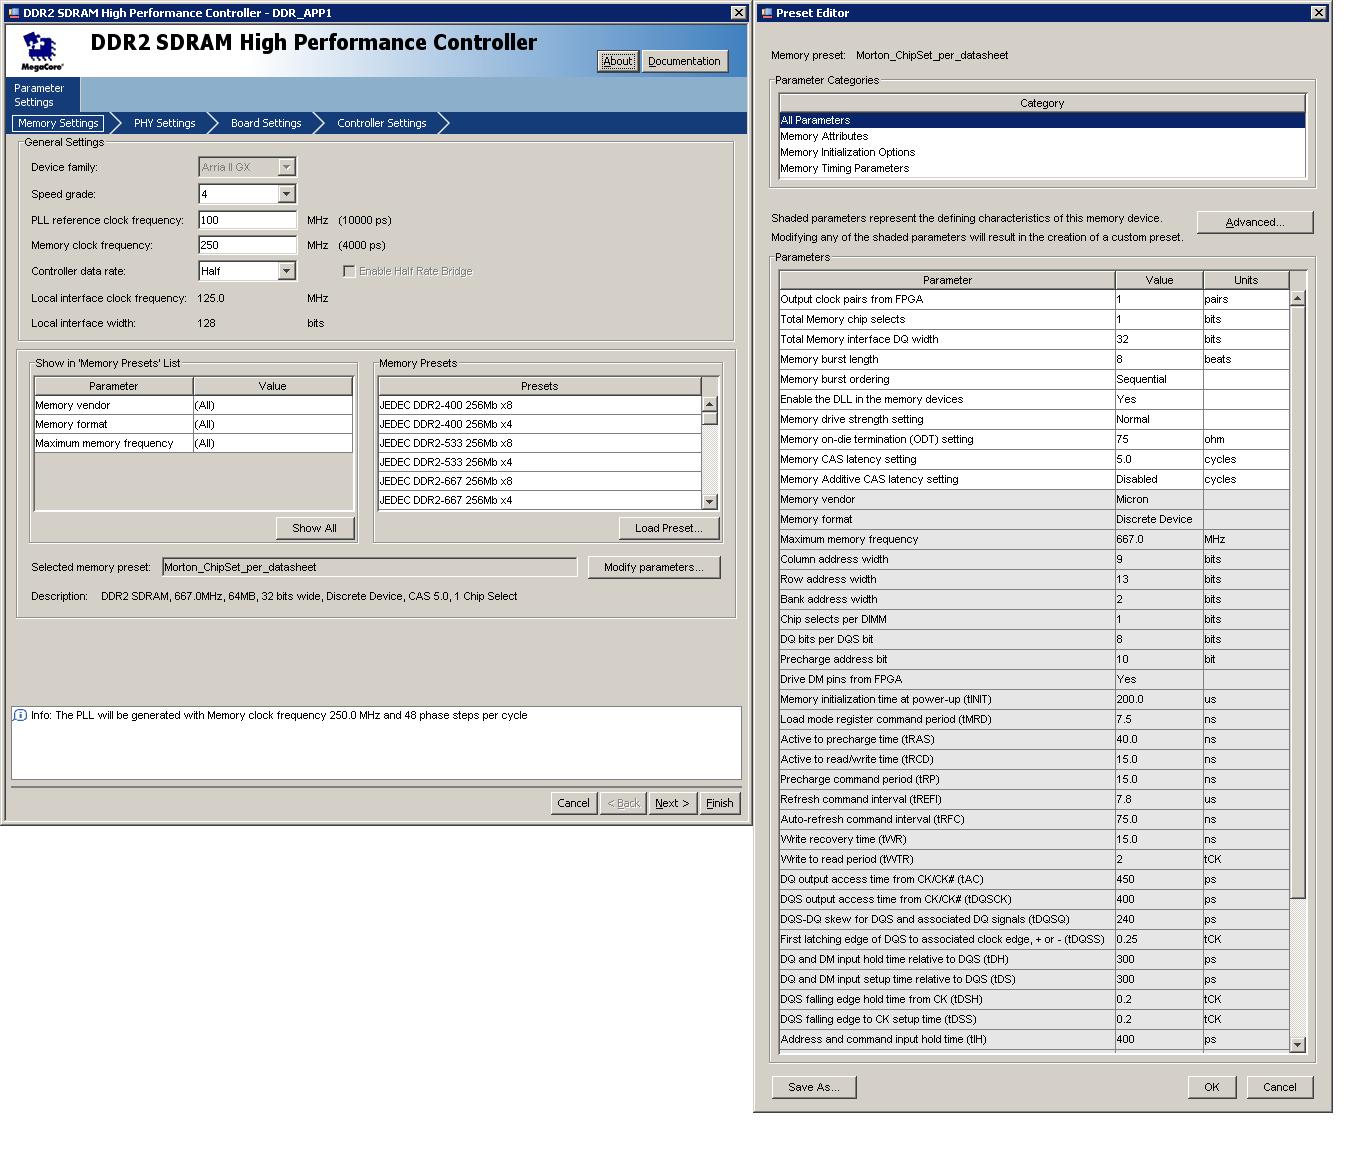Click the Modify parameters button

point(653,567)
